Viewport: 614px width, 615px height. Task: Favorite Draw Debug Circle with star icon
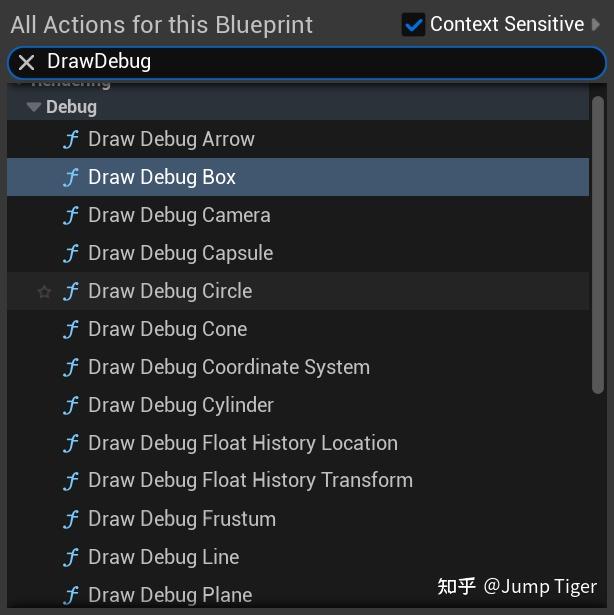point(44,292)
